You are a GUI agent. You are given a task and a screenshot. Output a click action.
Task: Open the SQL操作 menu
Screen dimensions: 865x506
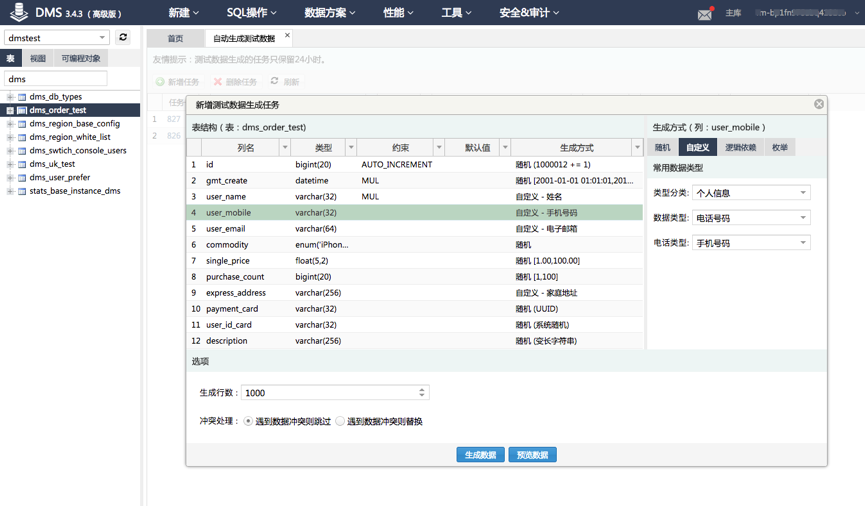click(252, 12)
